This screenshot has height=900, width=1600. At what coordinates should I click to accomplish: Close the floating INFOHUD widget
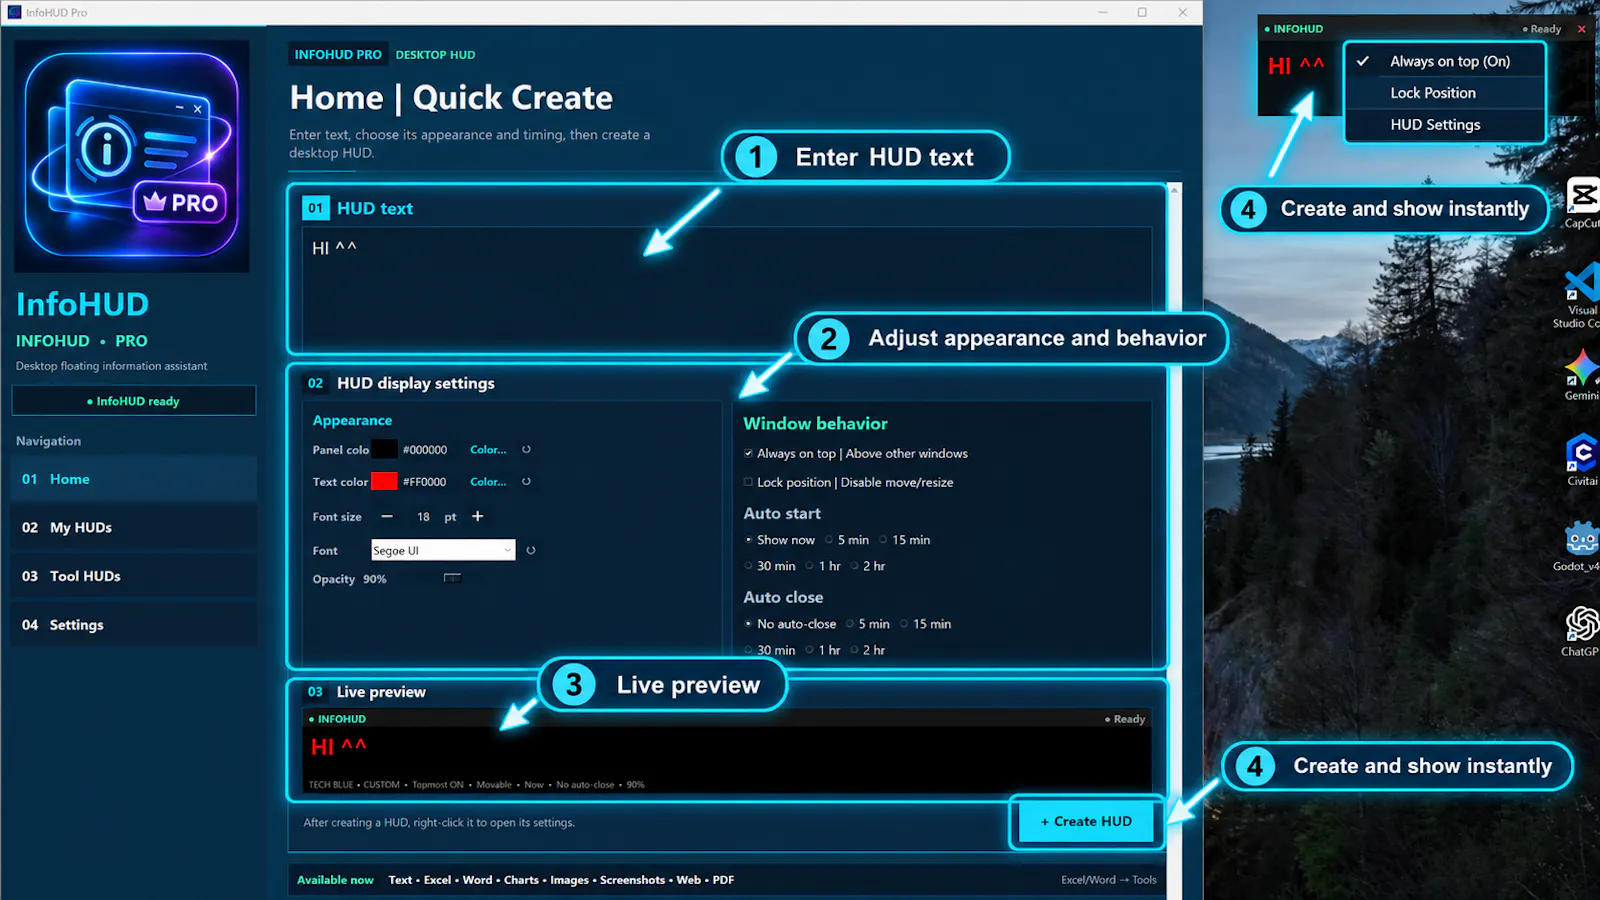1581,29
